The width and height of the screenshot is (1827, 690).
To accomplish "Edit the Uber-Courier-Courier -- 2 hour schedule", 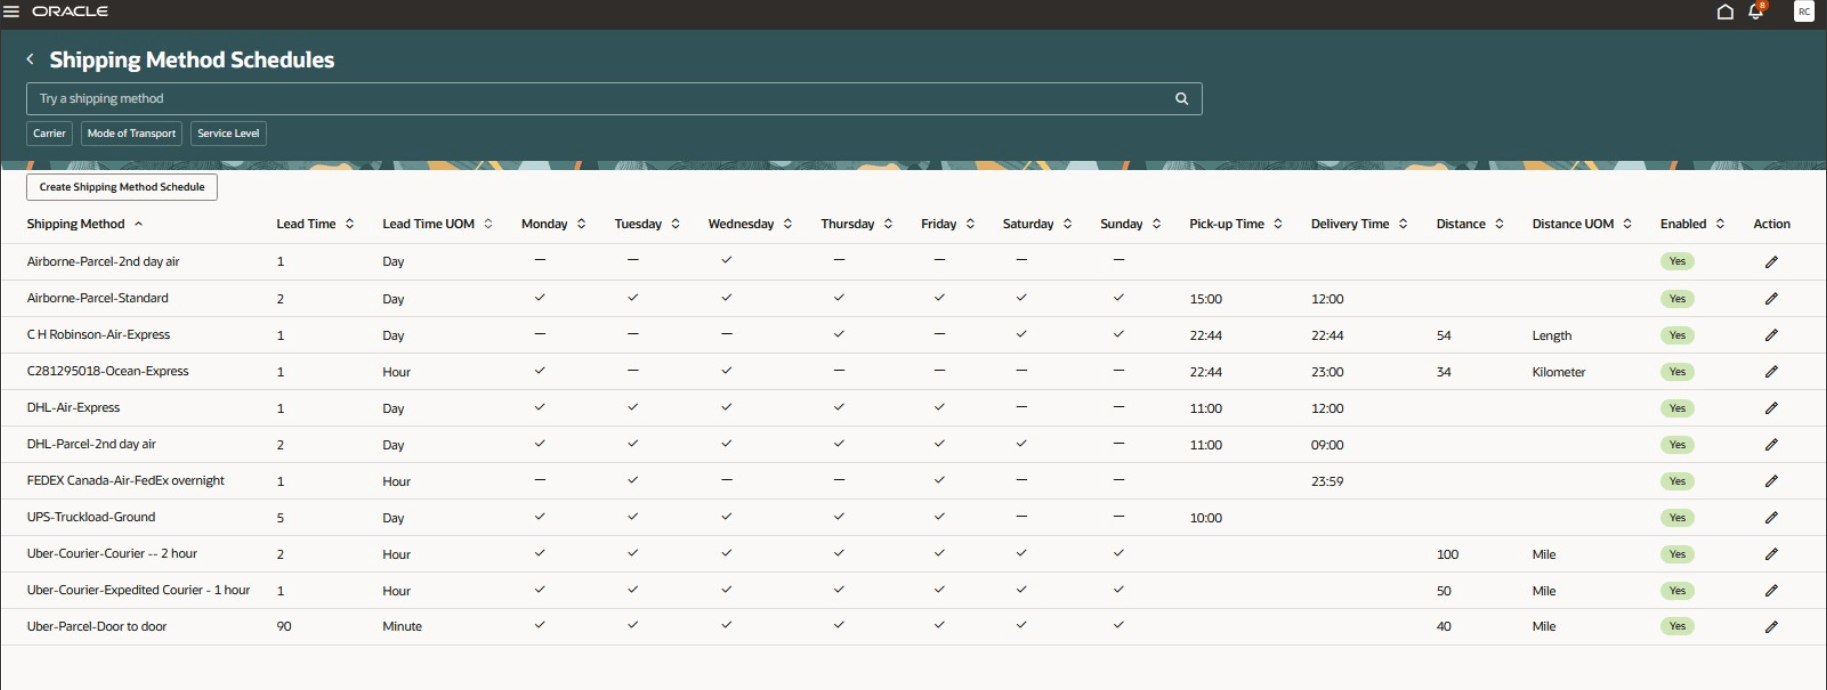I will point(1771,554).
